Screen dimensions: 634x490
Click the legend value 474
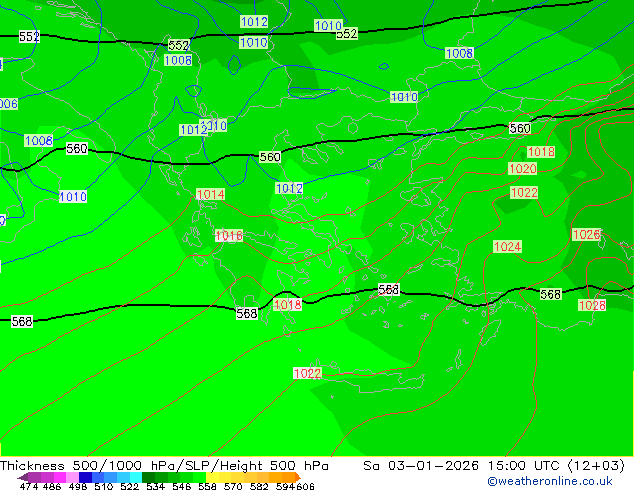(x=29, y=486)
